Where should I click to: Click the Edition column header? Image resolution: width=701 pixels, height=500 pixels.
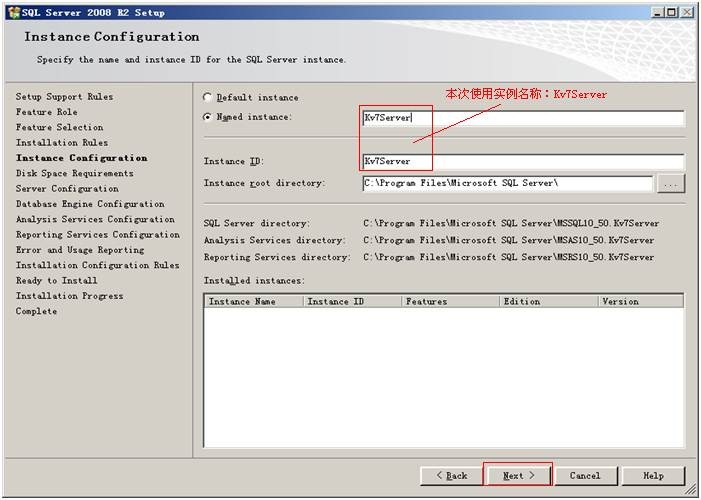click(x=548, y=301)
